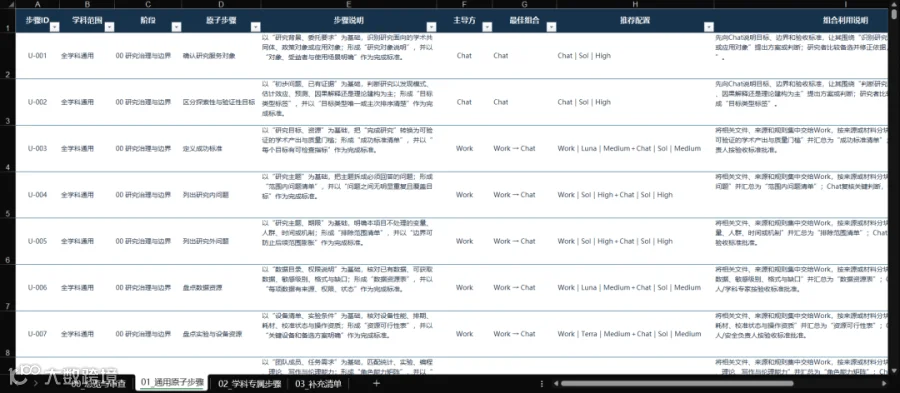
Task: Open the 推荐配置 column filter dropdown
Action: pyautogui.click(x=709, y=27)
